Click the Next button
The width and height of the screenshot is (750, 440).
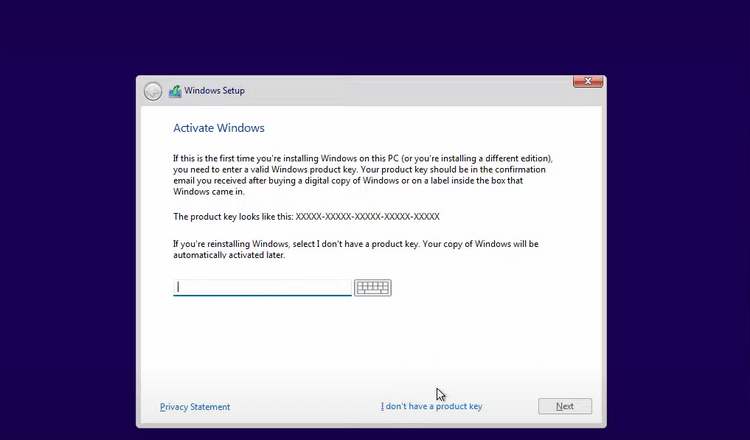click(x=565, y=406)
